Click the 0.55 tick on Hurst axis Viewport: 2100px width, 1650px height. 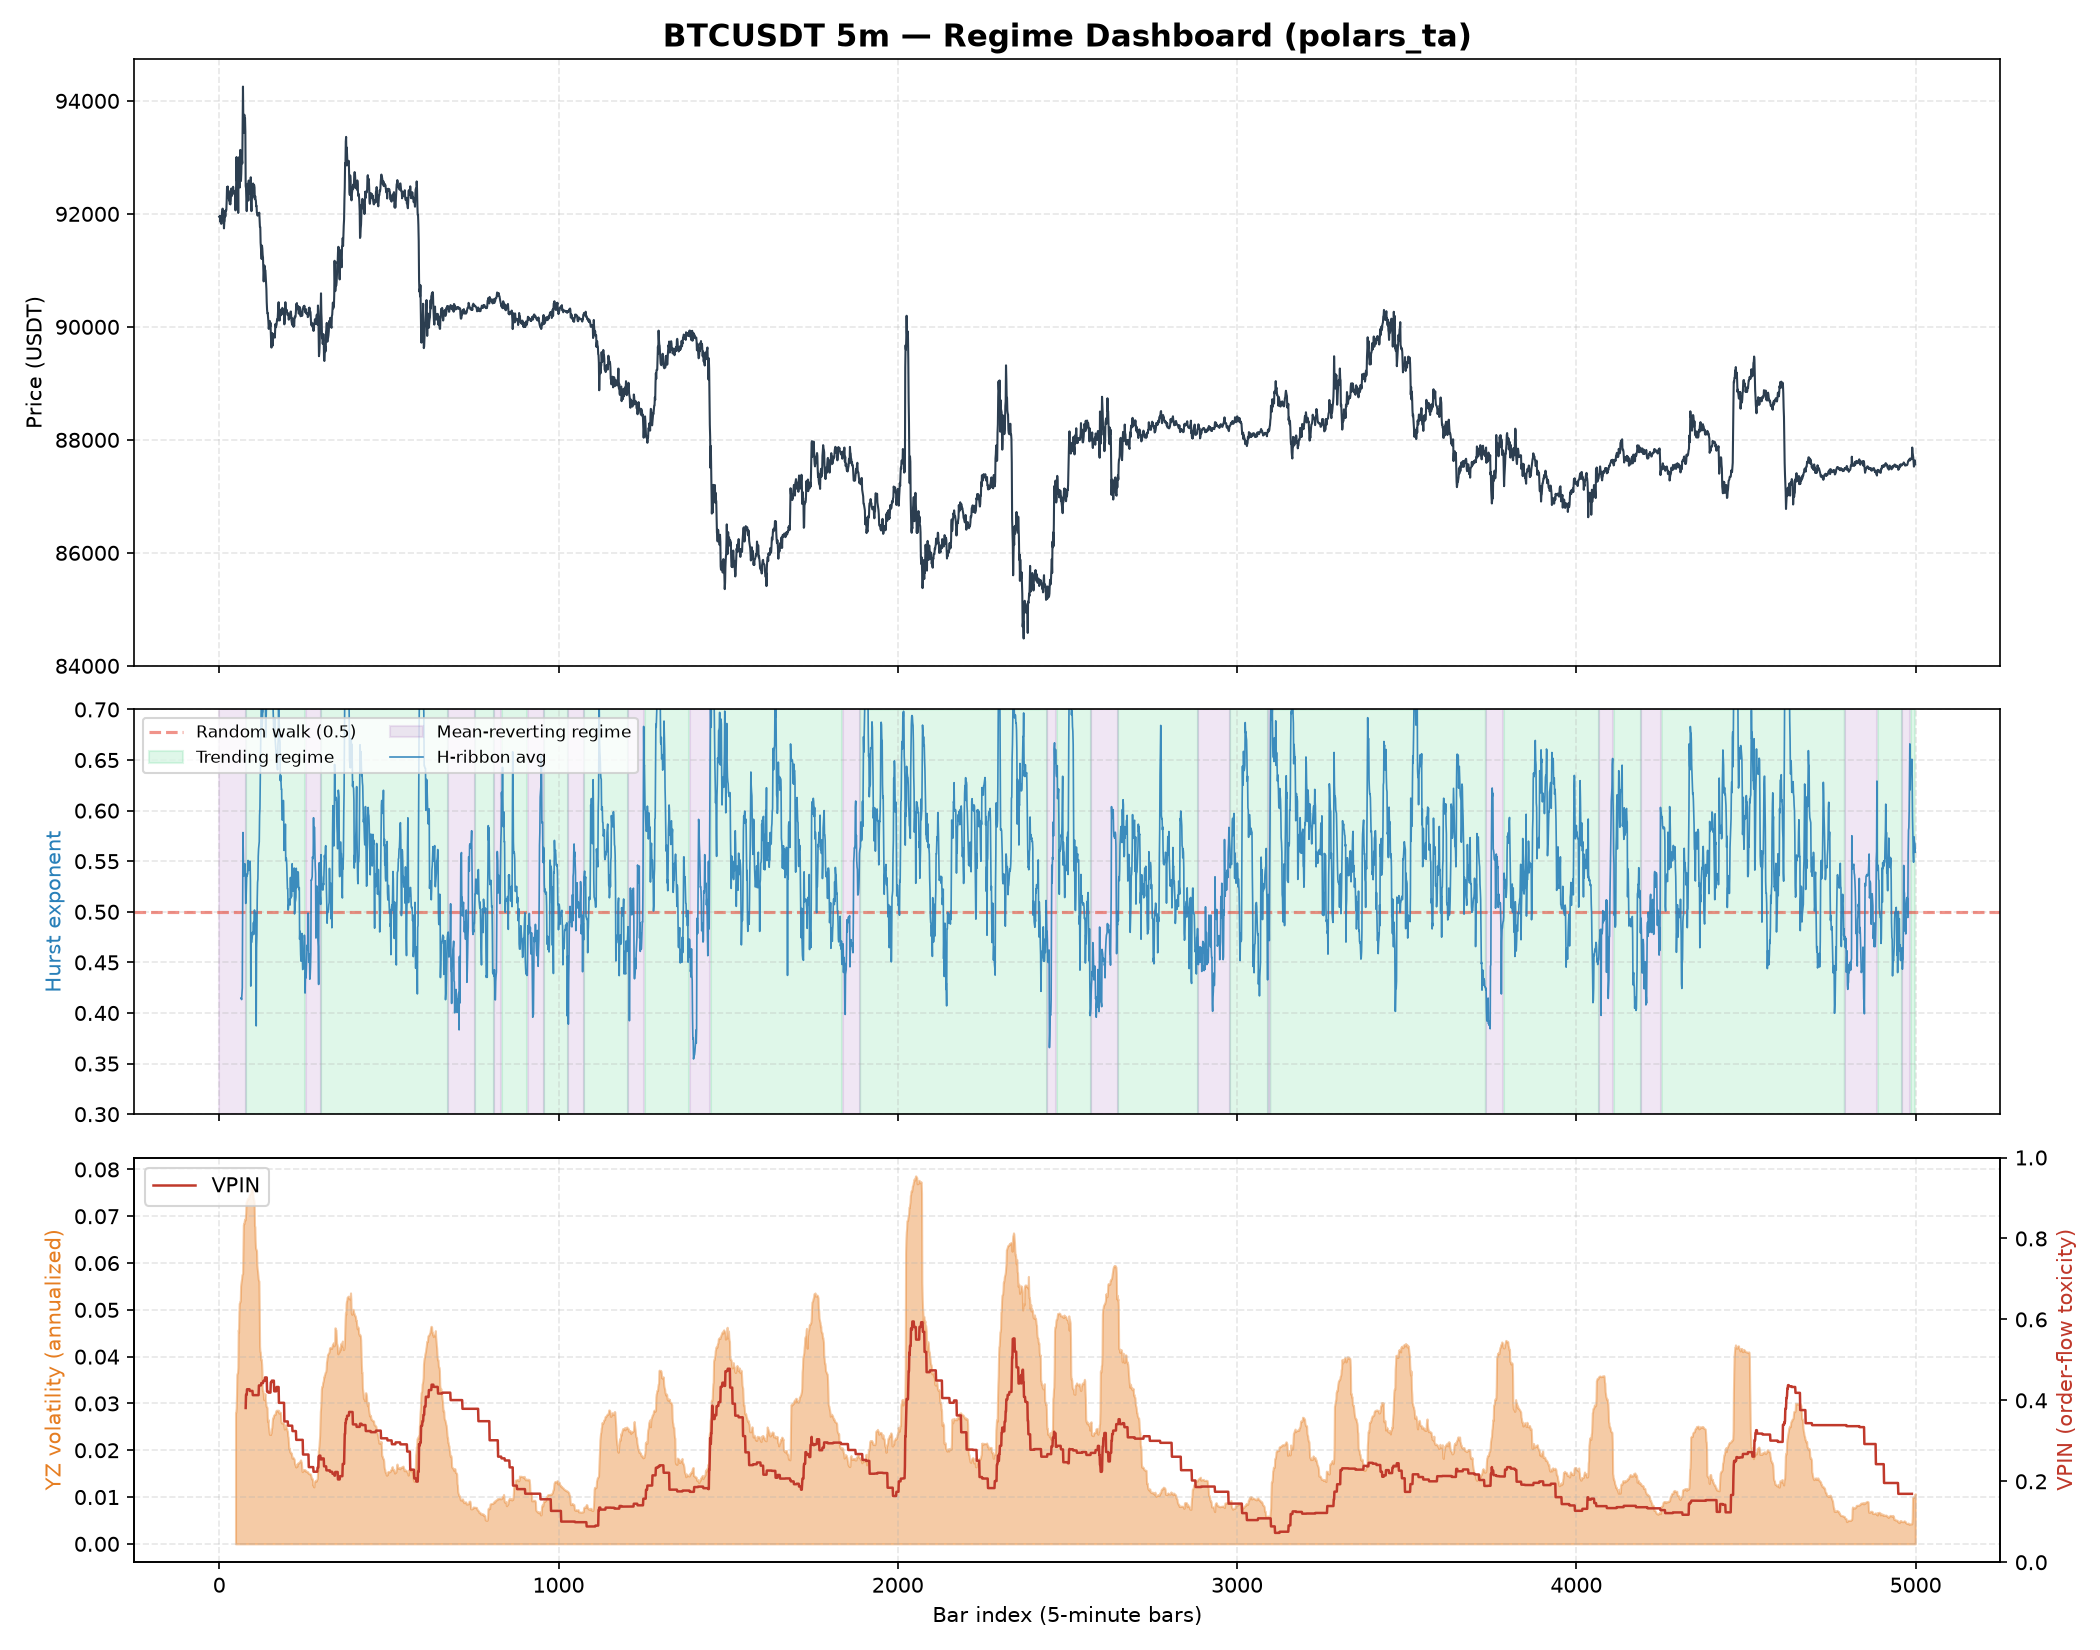(97, 862)
